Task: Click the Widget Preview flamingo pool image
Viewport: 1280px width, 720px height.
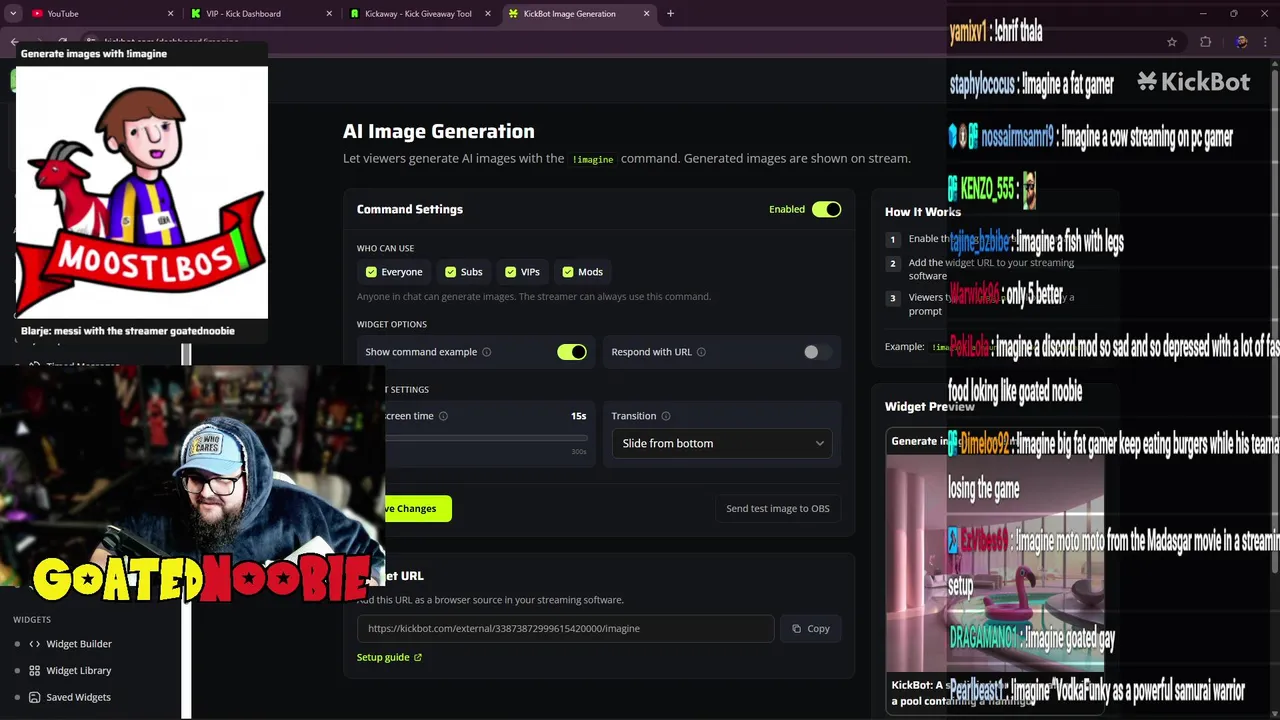Action: 995,565
